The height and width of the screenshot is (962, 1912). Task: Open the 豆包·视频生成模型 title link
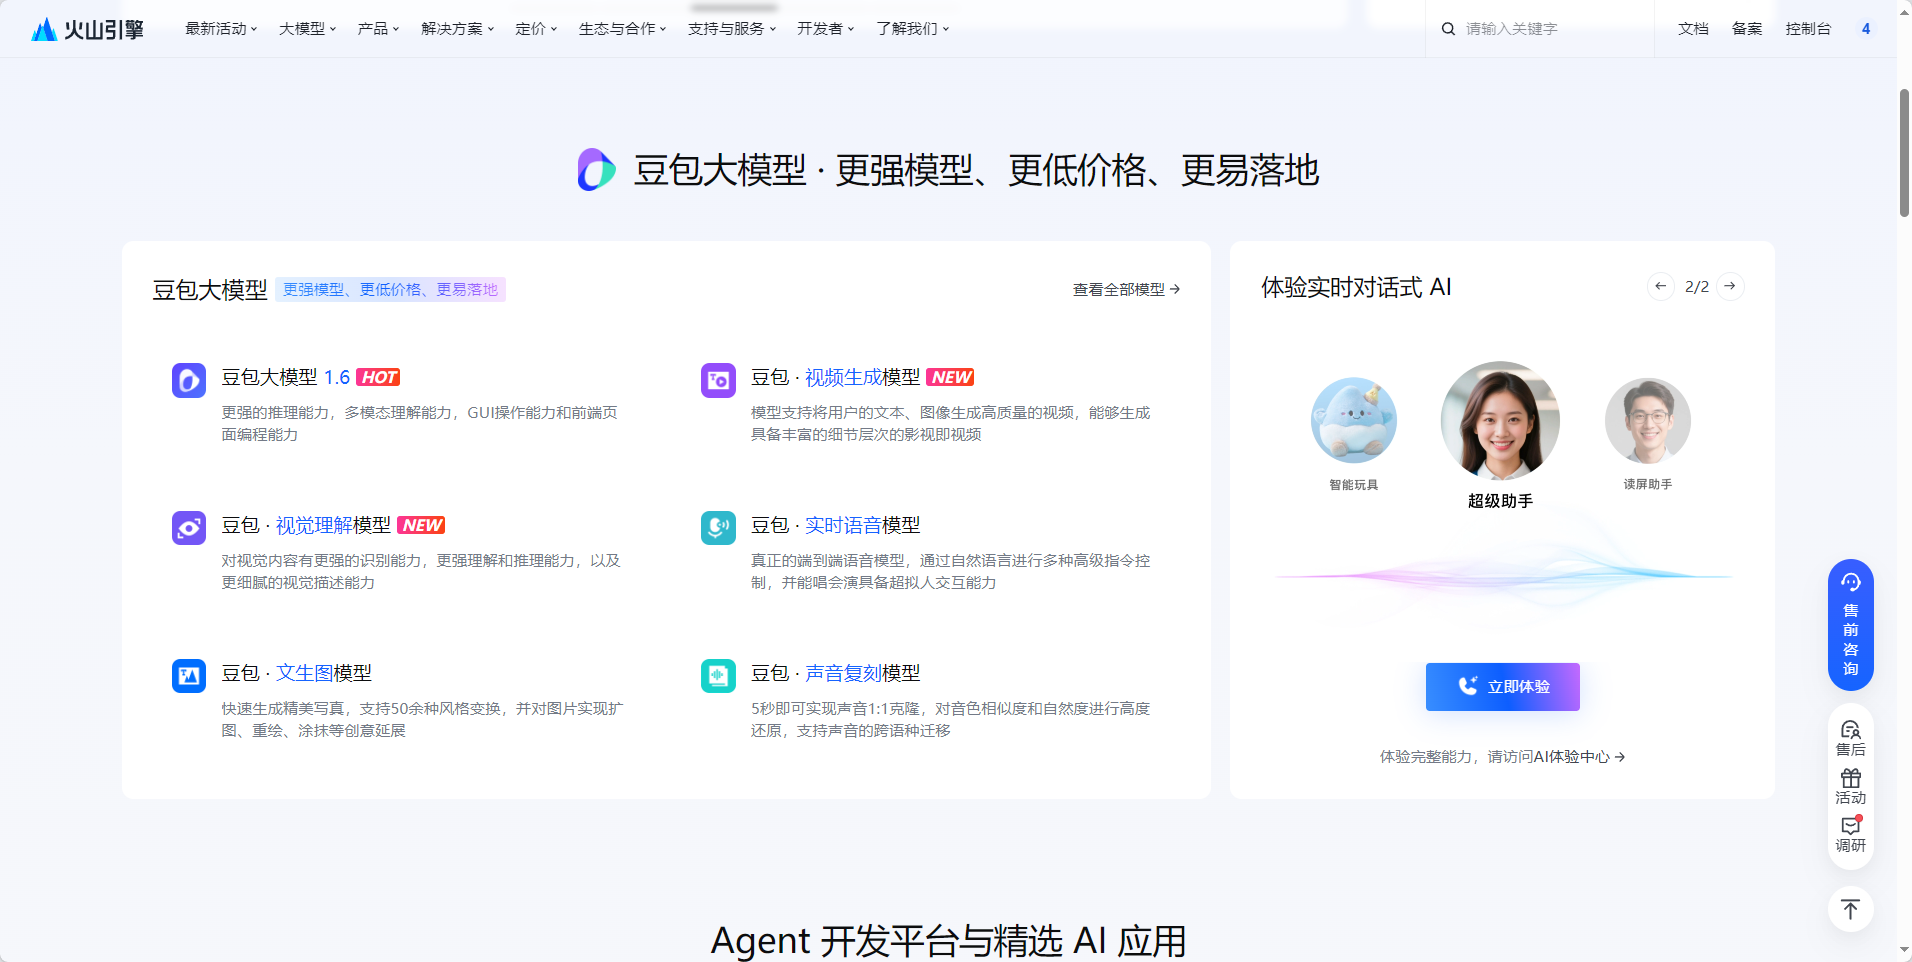[x=835, y=377]
